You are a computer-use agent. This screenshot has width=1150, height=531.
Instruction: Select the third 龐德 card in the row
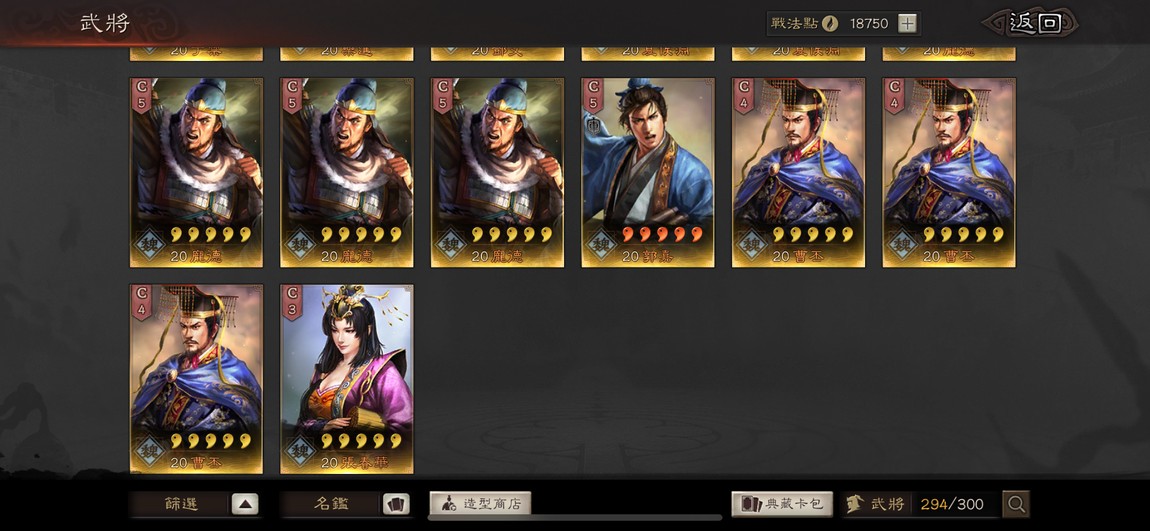(x=497, y=172)
